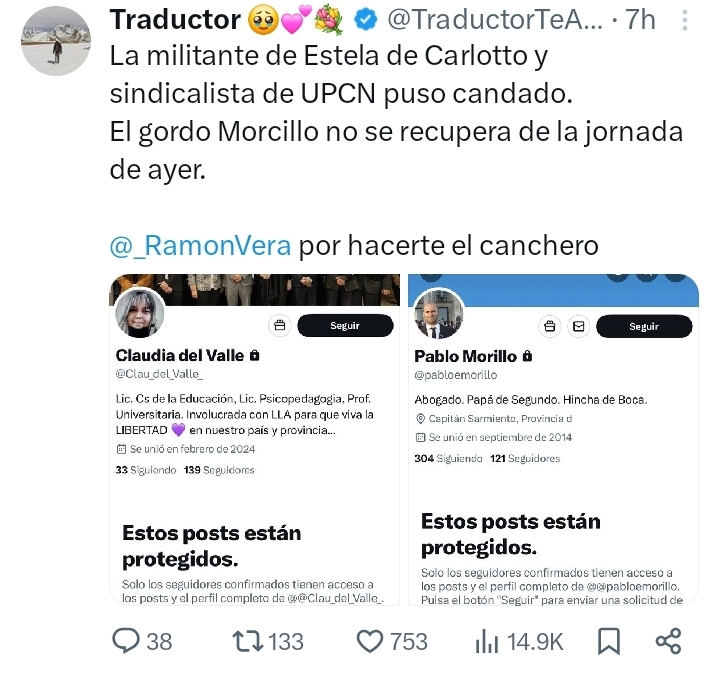Open the @_RamonVera mention link
Image resolution: width=720 pixels, height=673 pixels.
pyautogui.click(x=200, y=245)
